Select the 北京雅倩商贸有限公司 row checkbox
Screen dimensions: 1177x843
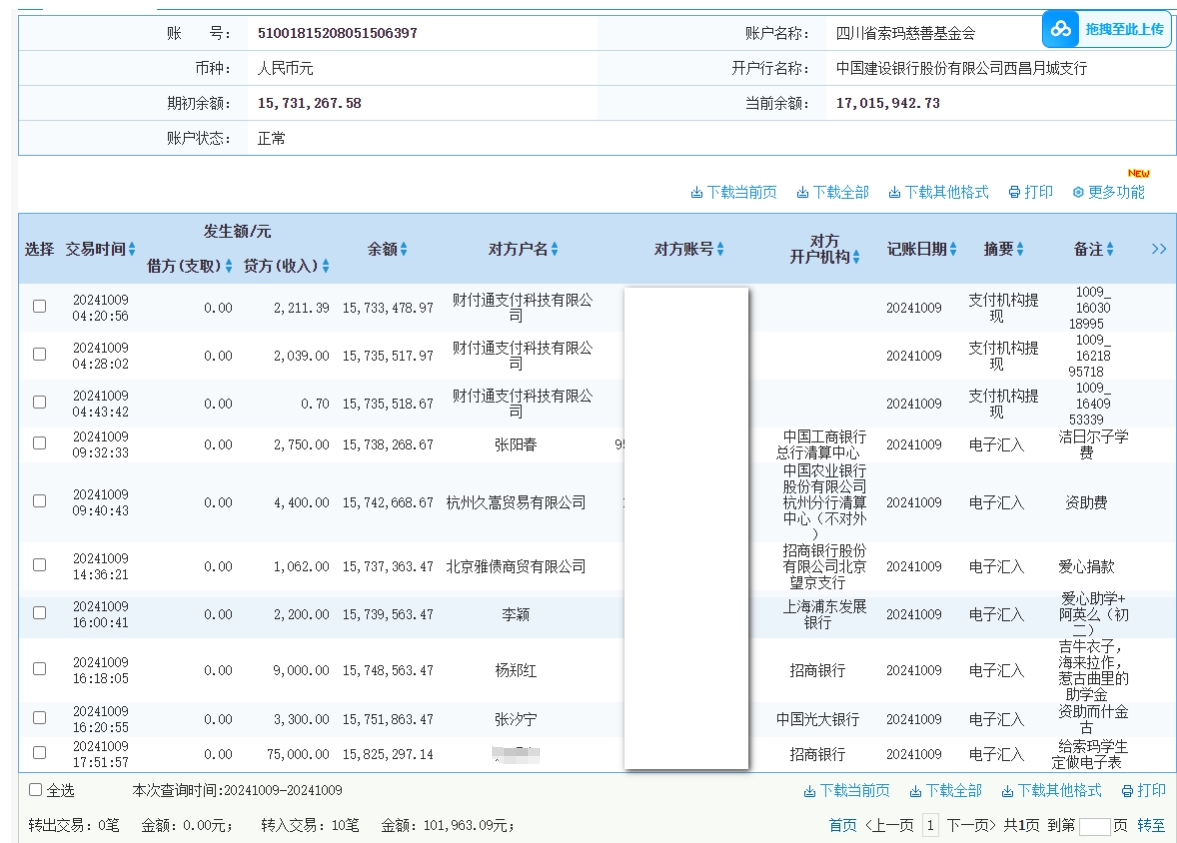coord(40,565)
